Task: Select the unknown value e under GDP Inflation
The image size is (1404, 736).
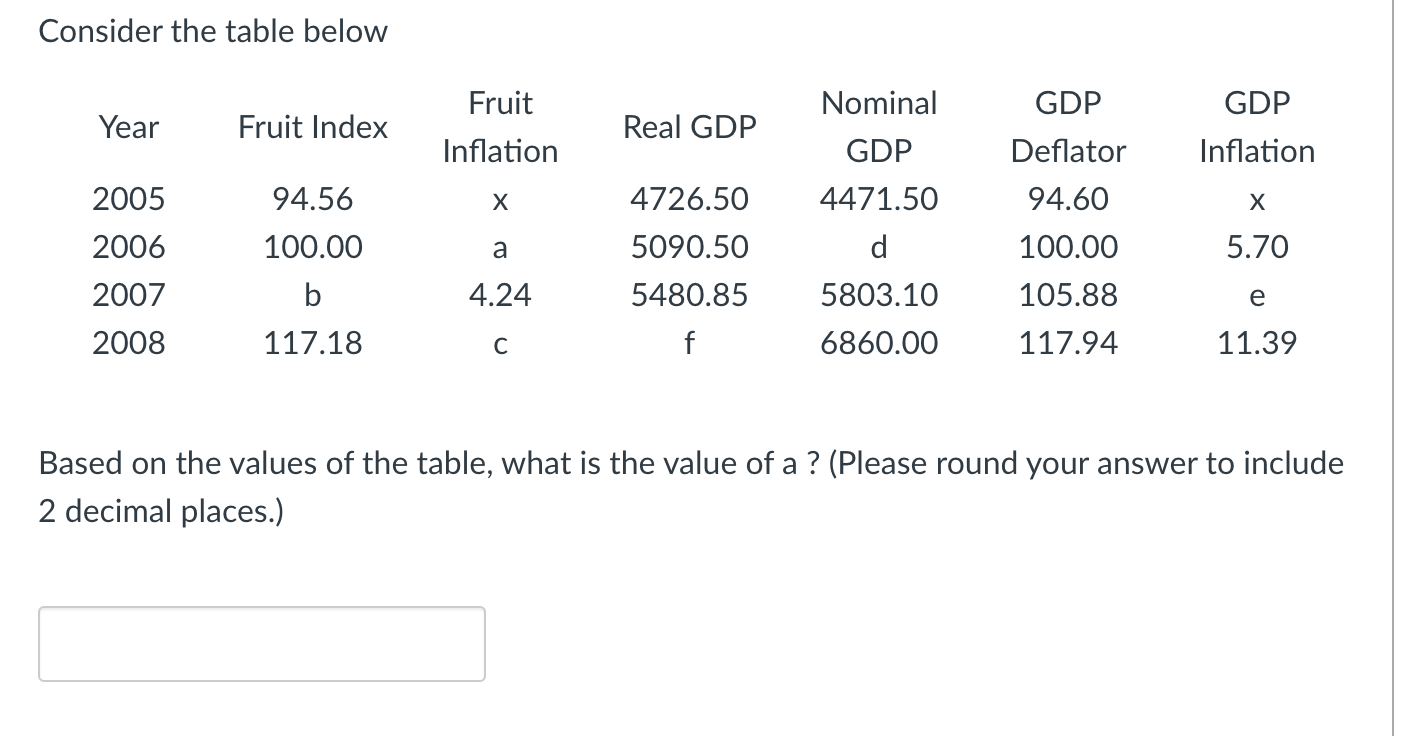Action: pos(1256,295)
